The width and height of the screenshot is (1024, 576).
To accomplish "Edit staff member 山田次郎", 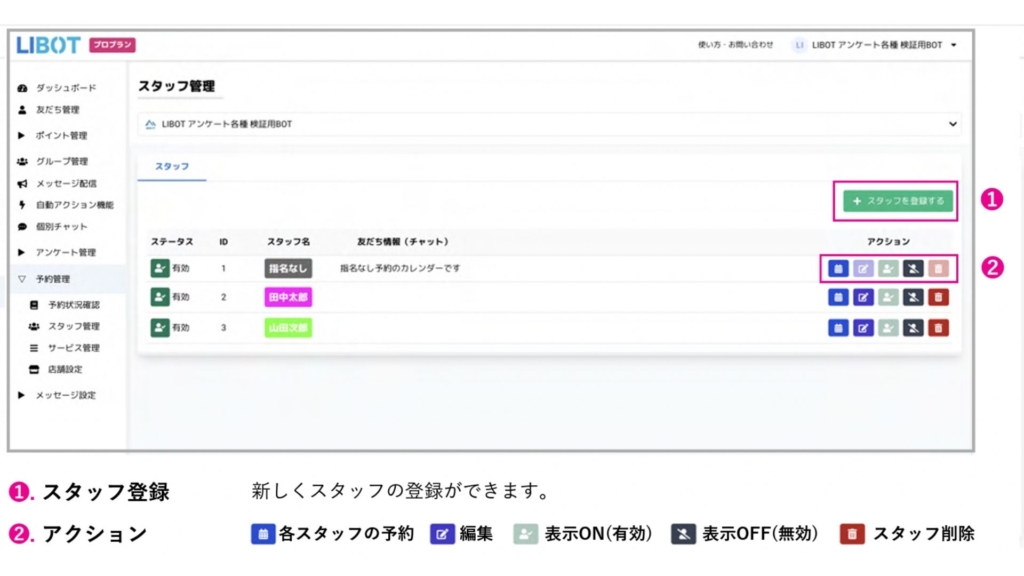I will (x=863, y=328).
